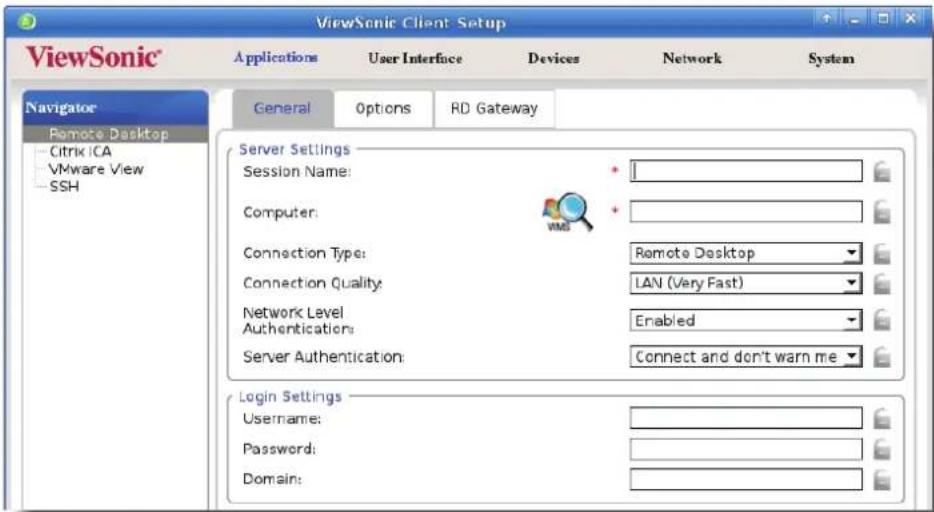Click the Network Level Authentication label
This screenshot has height=512, width=934.
coord(298,320)
